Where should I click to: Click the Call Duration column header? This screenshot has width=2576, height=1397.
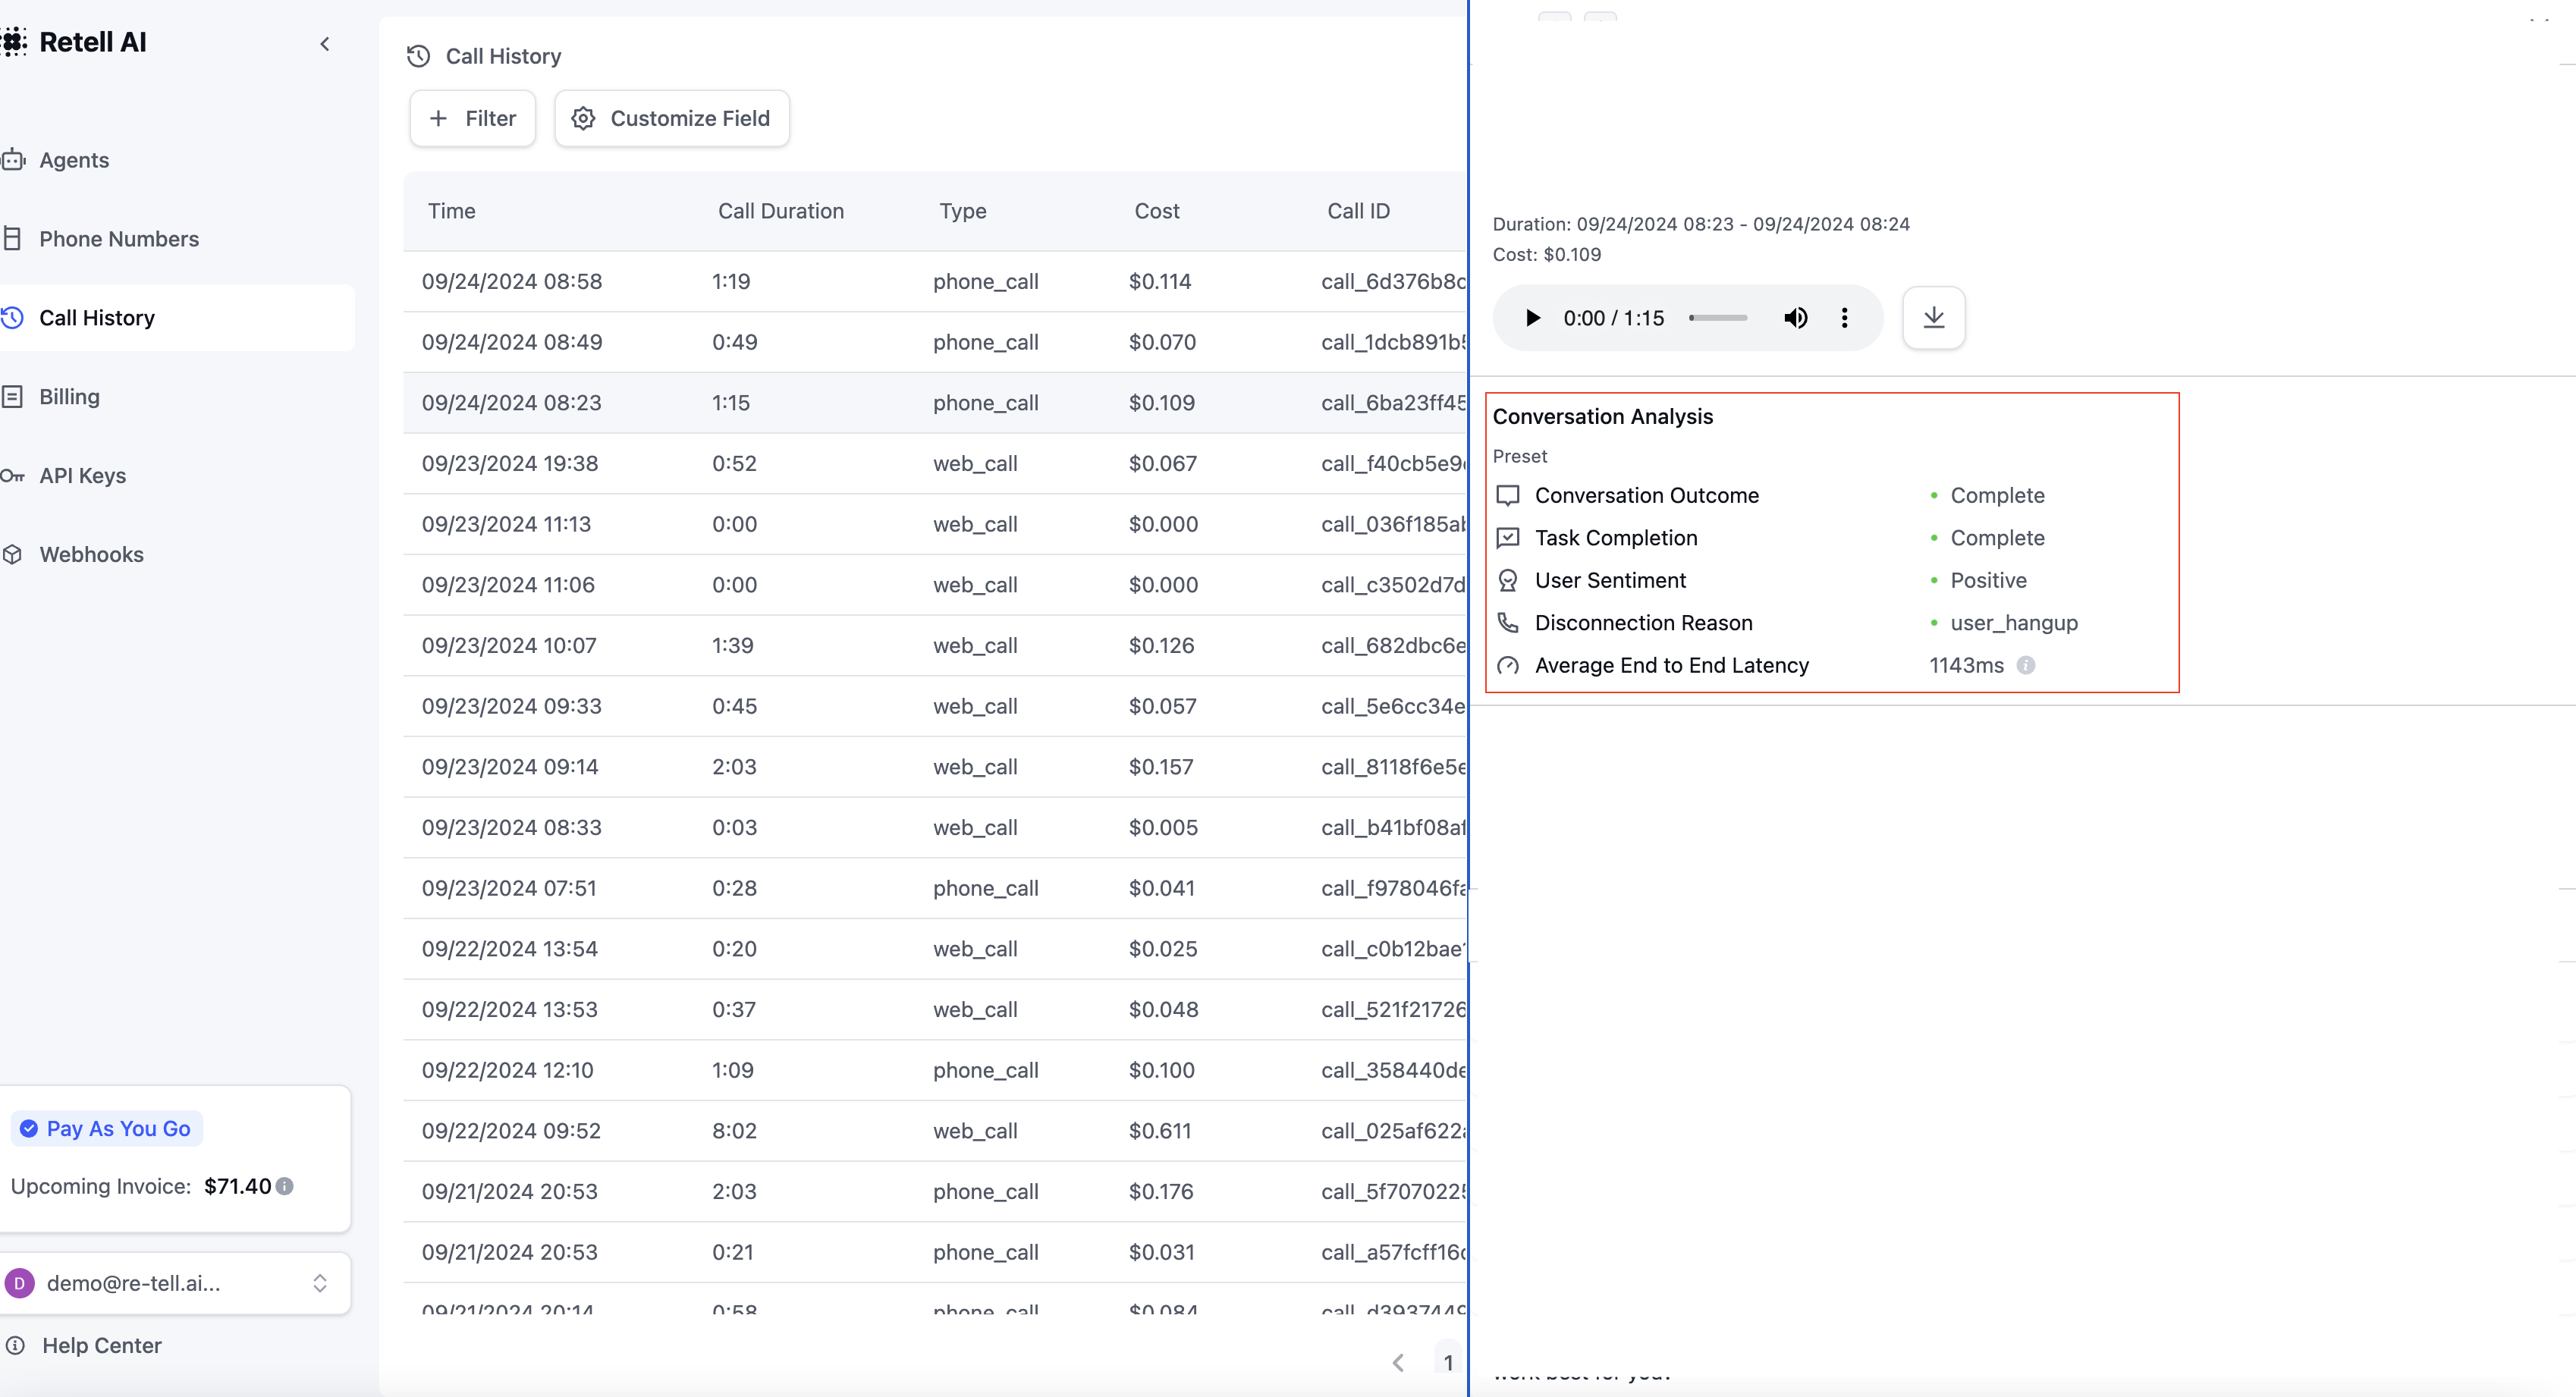pos(781,211)
